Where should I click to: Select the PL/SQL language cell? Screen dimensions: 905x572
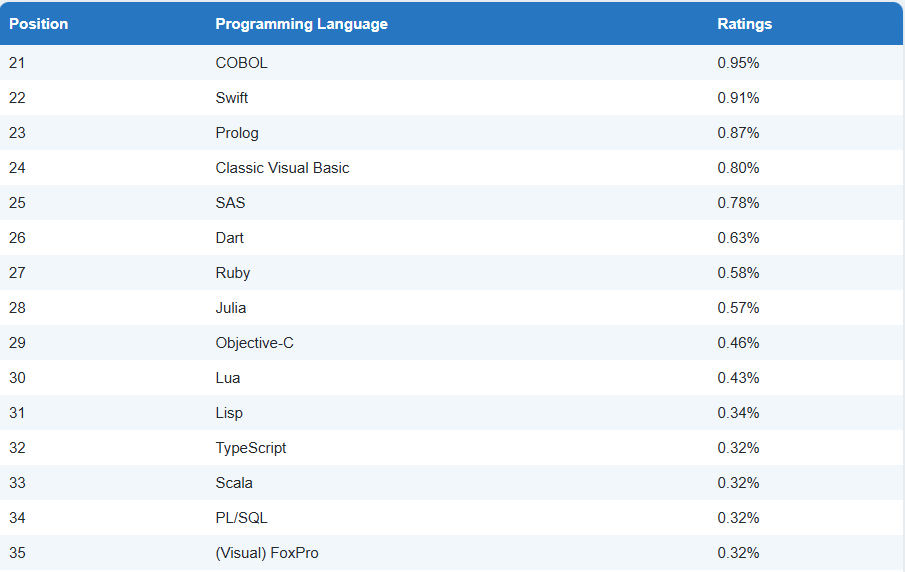click(241, 518)
